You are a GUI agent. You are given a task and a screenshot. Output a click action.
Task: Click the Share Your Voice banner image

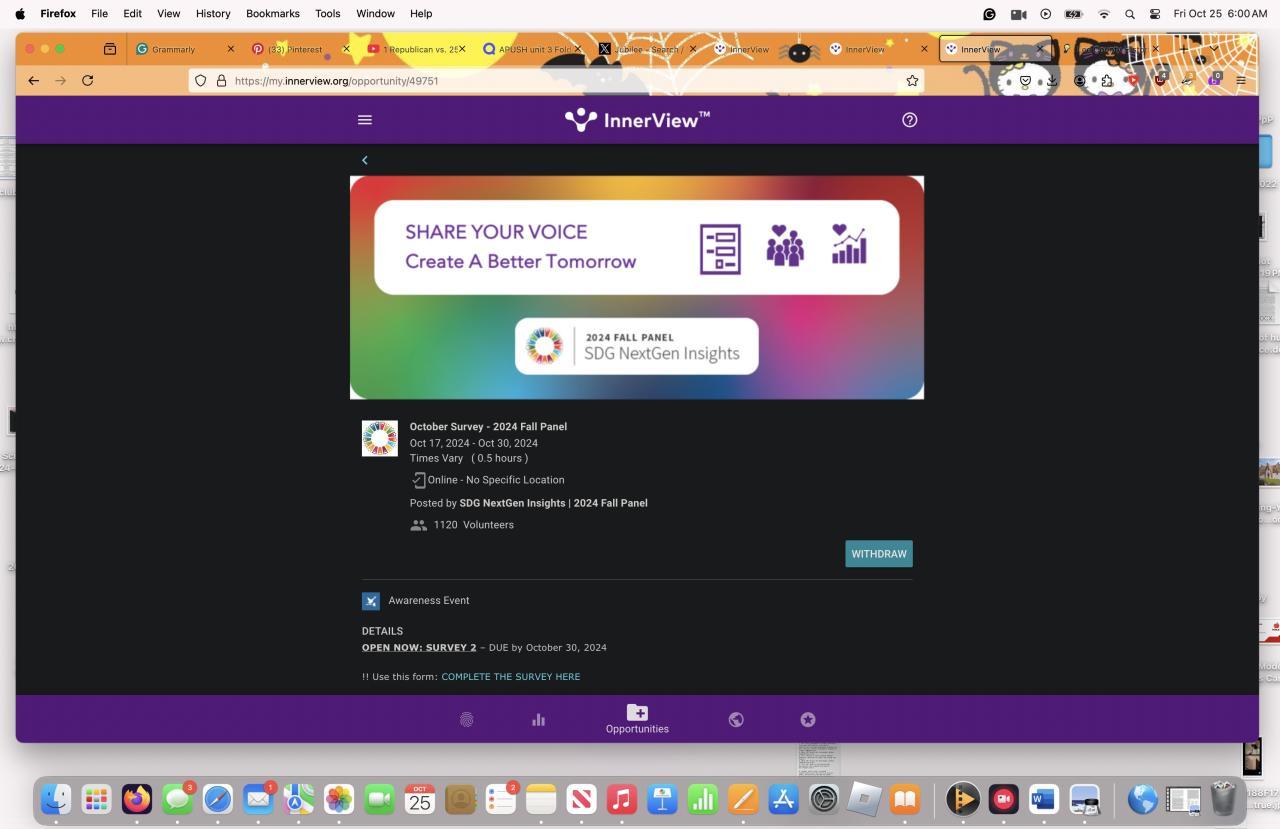tap(637, 288)
